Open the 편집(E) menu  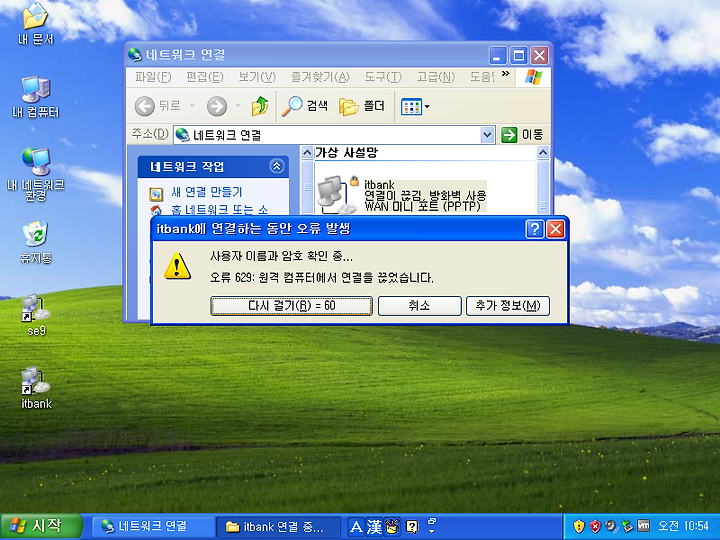click(204, 77)
